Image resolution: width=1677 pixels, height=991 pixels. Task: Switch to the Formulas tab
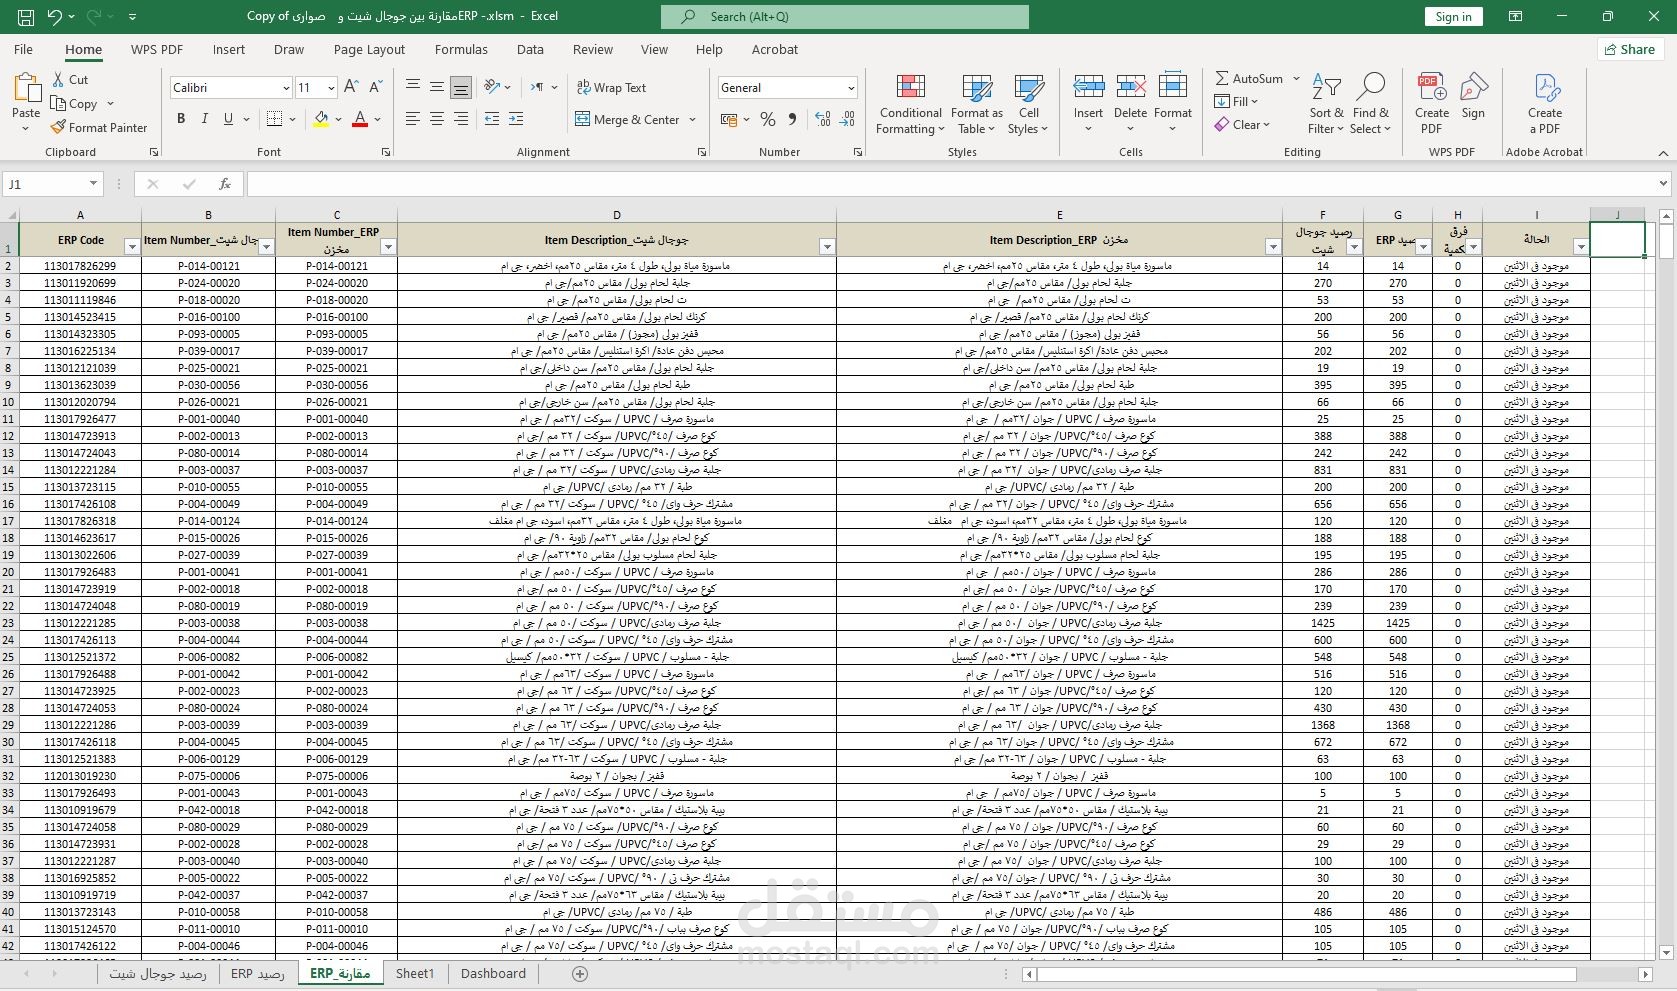click(x=462, y=49)
